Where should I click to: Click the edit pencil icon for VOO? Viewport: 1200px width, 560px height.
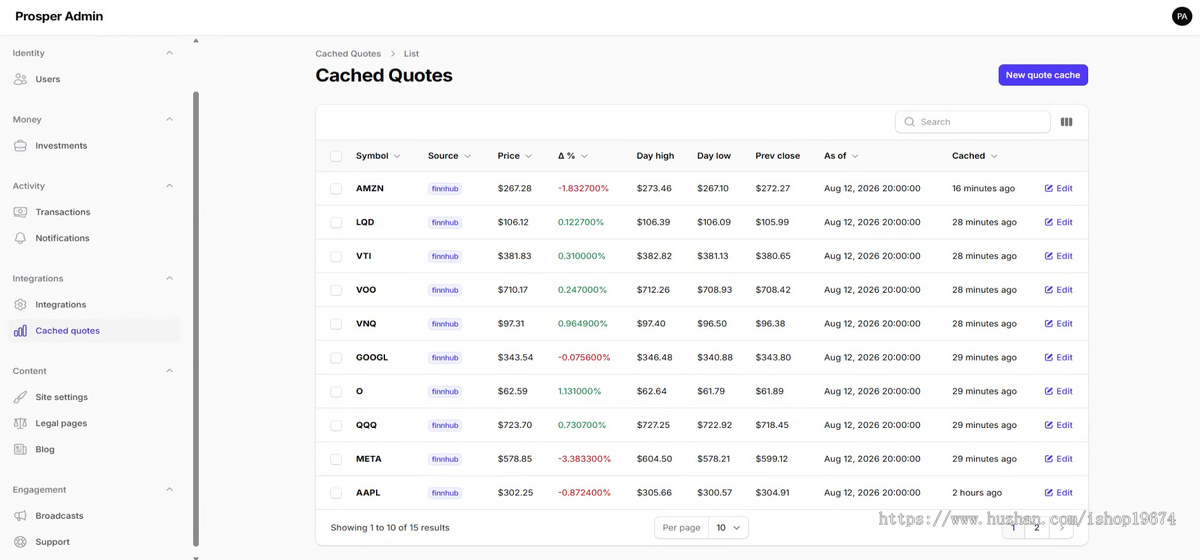1049,290
